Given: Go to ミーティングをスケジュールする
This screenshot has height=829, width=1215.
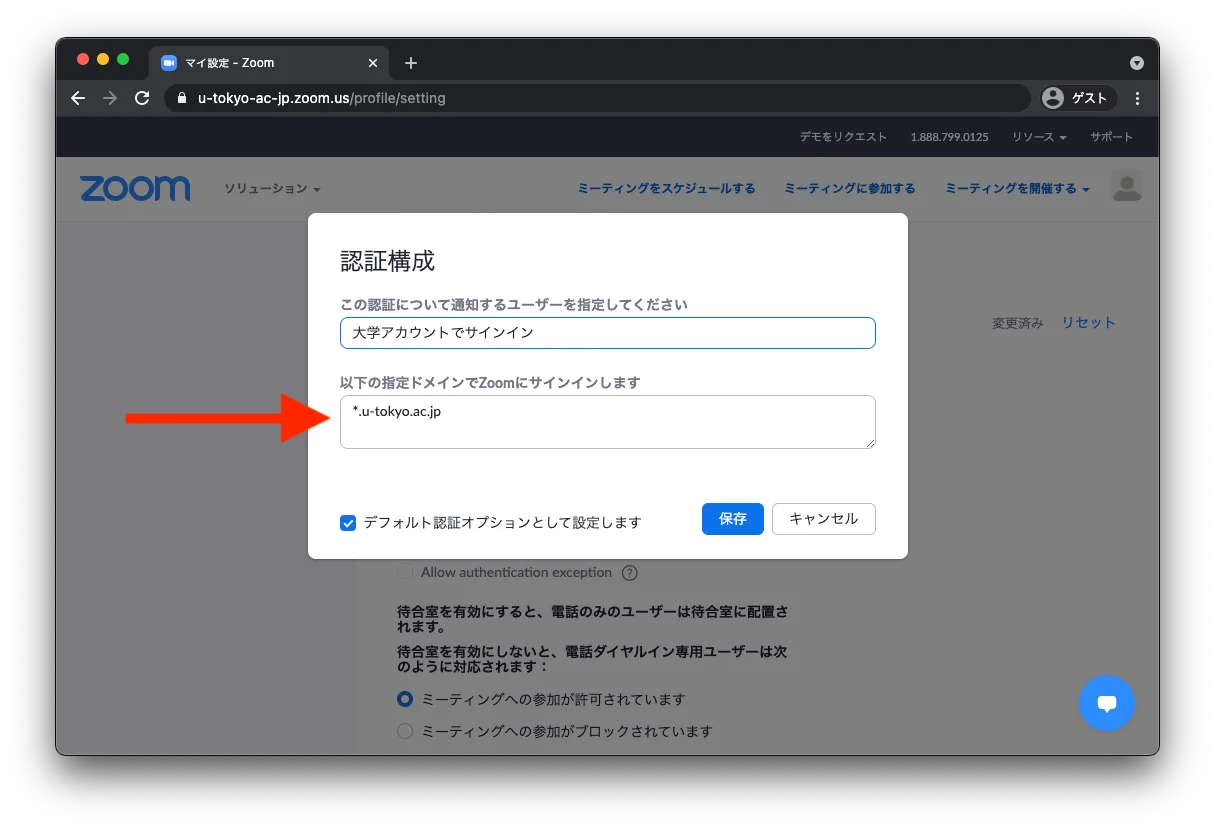Looking at the screenshot, I should pos(666,188).
